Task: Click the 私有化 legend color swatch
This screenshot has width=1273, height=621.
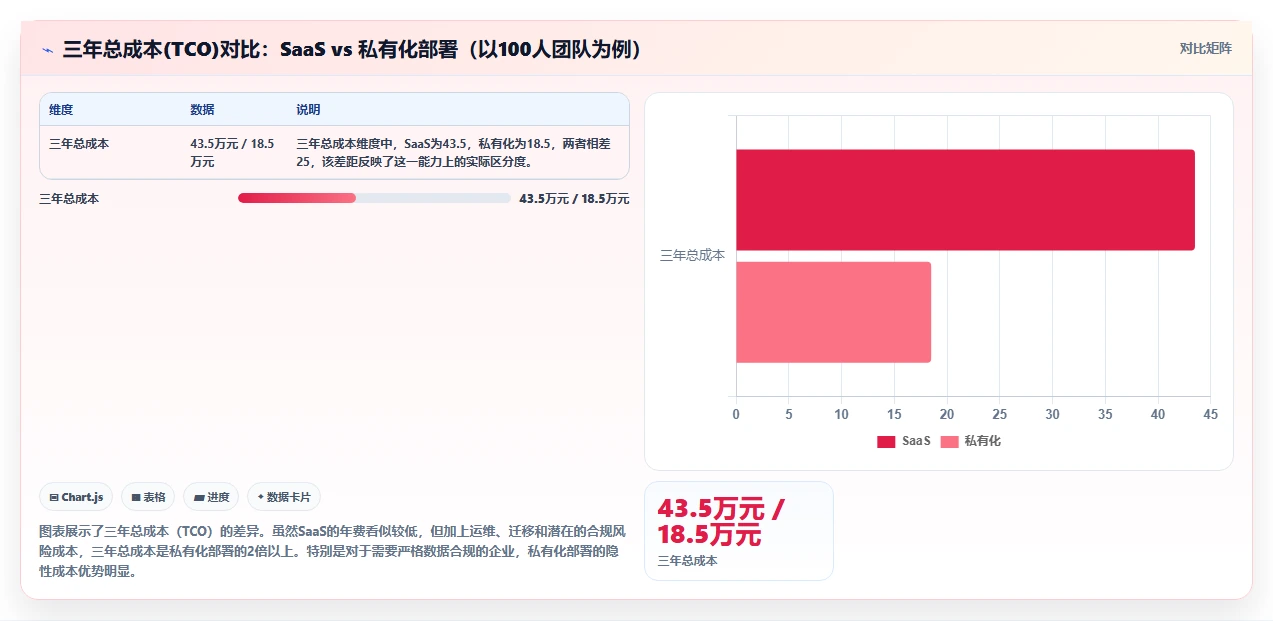Action: coord(949,441)
